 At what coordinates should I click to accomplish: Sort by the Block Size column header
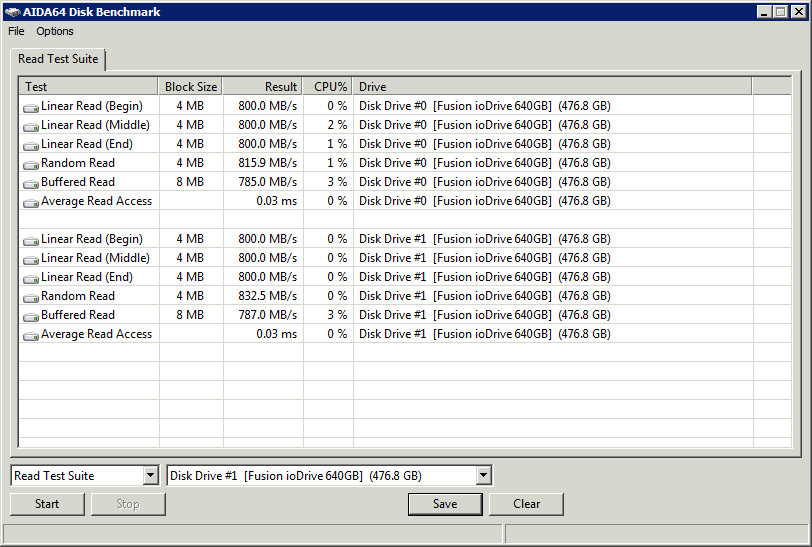tap(191, 87)
